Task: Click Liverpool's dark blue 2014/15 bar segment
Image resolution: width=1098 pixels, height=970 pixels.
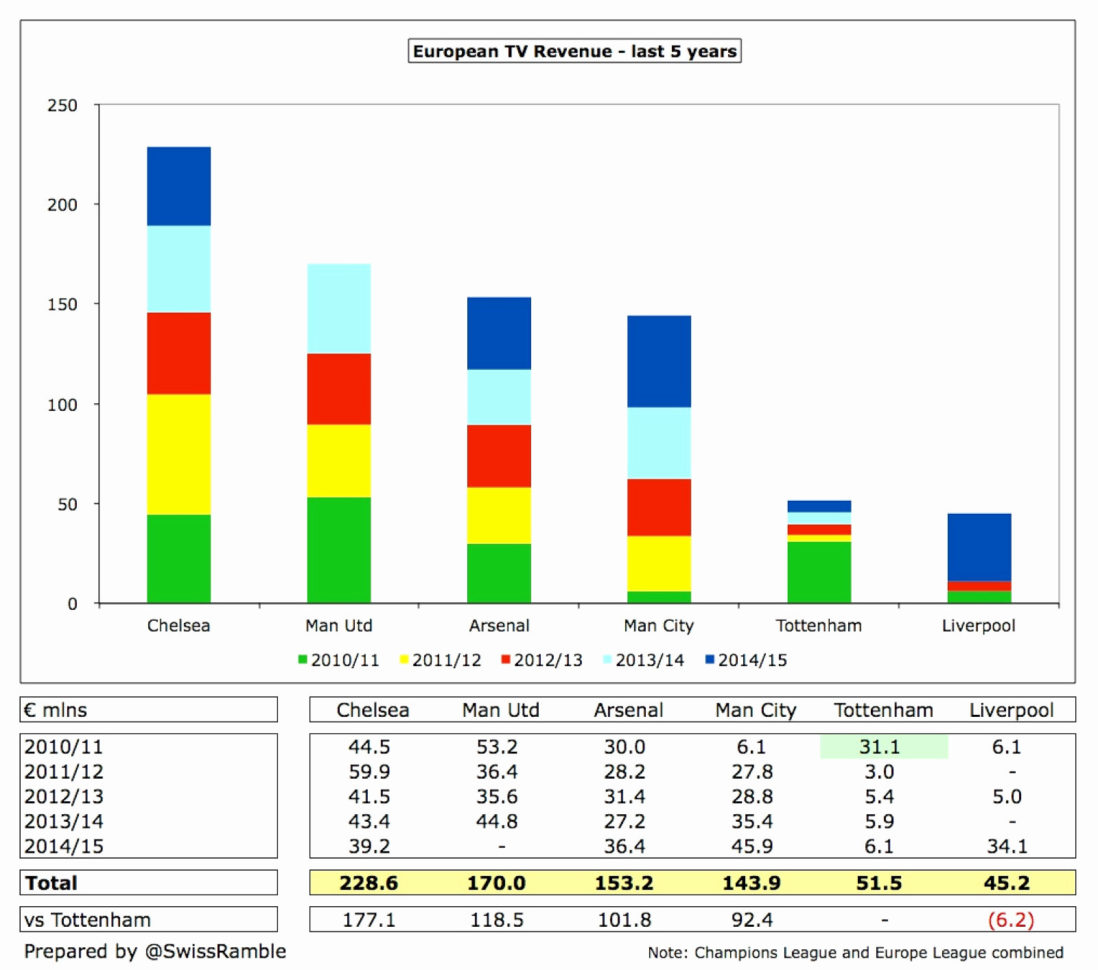Action: click(x=979, y=548)
